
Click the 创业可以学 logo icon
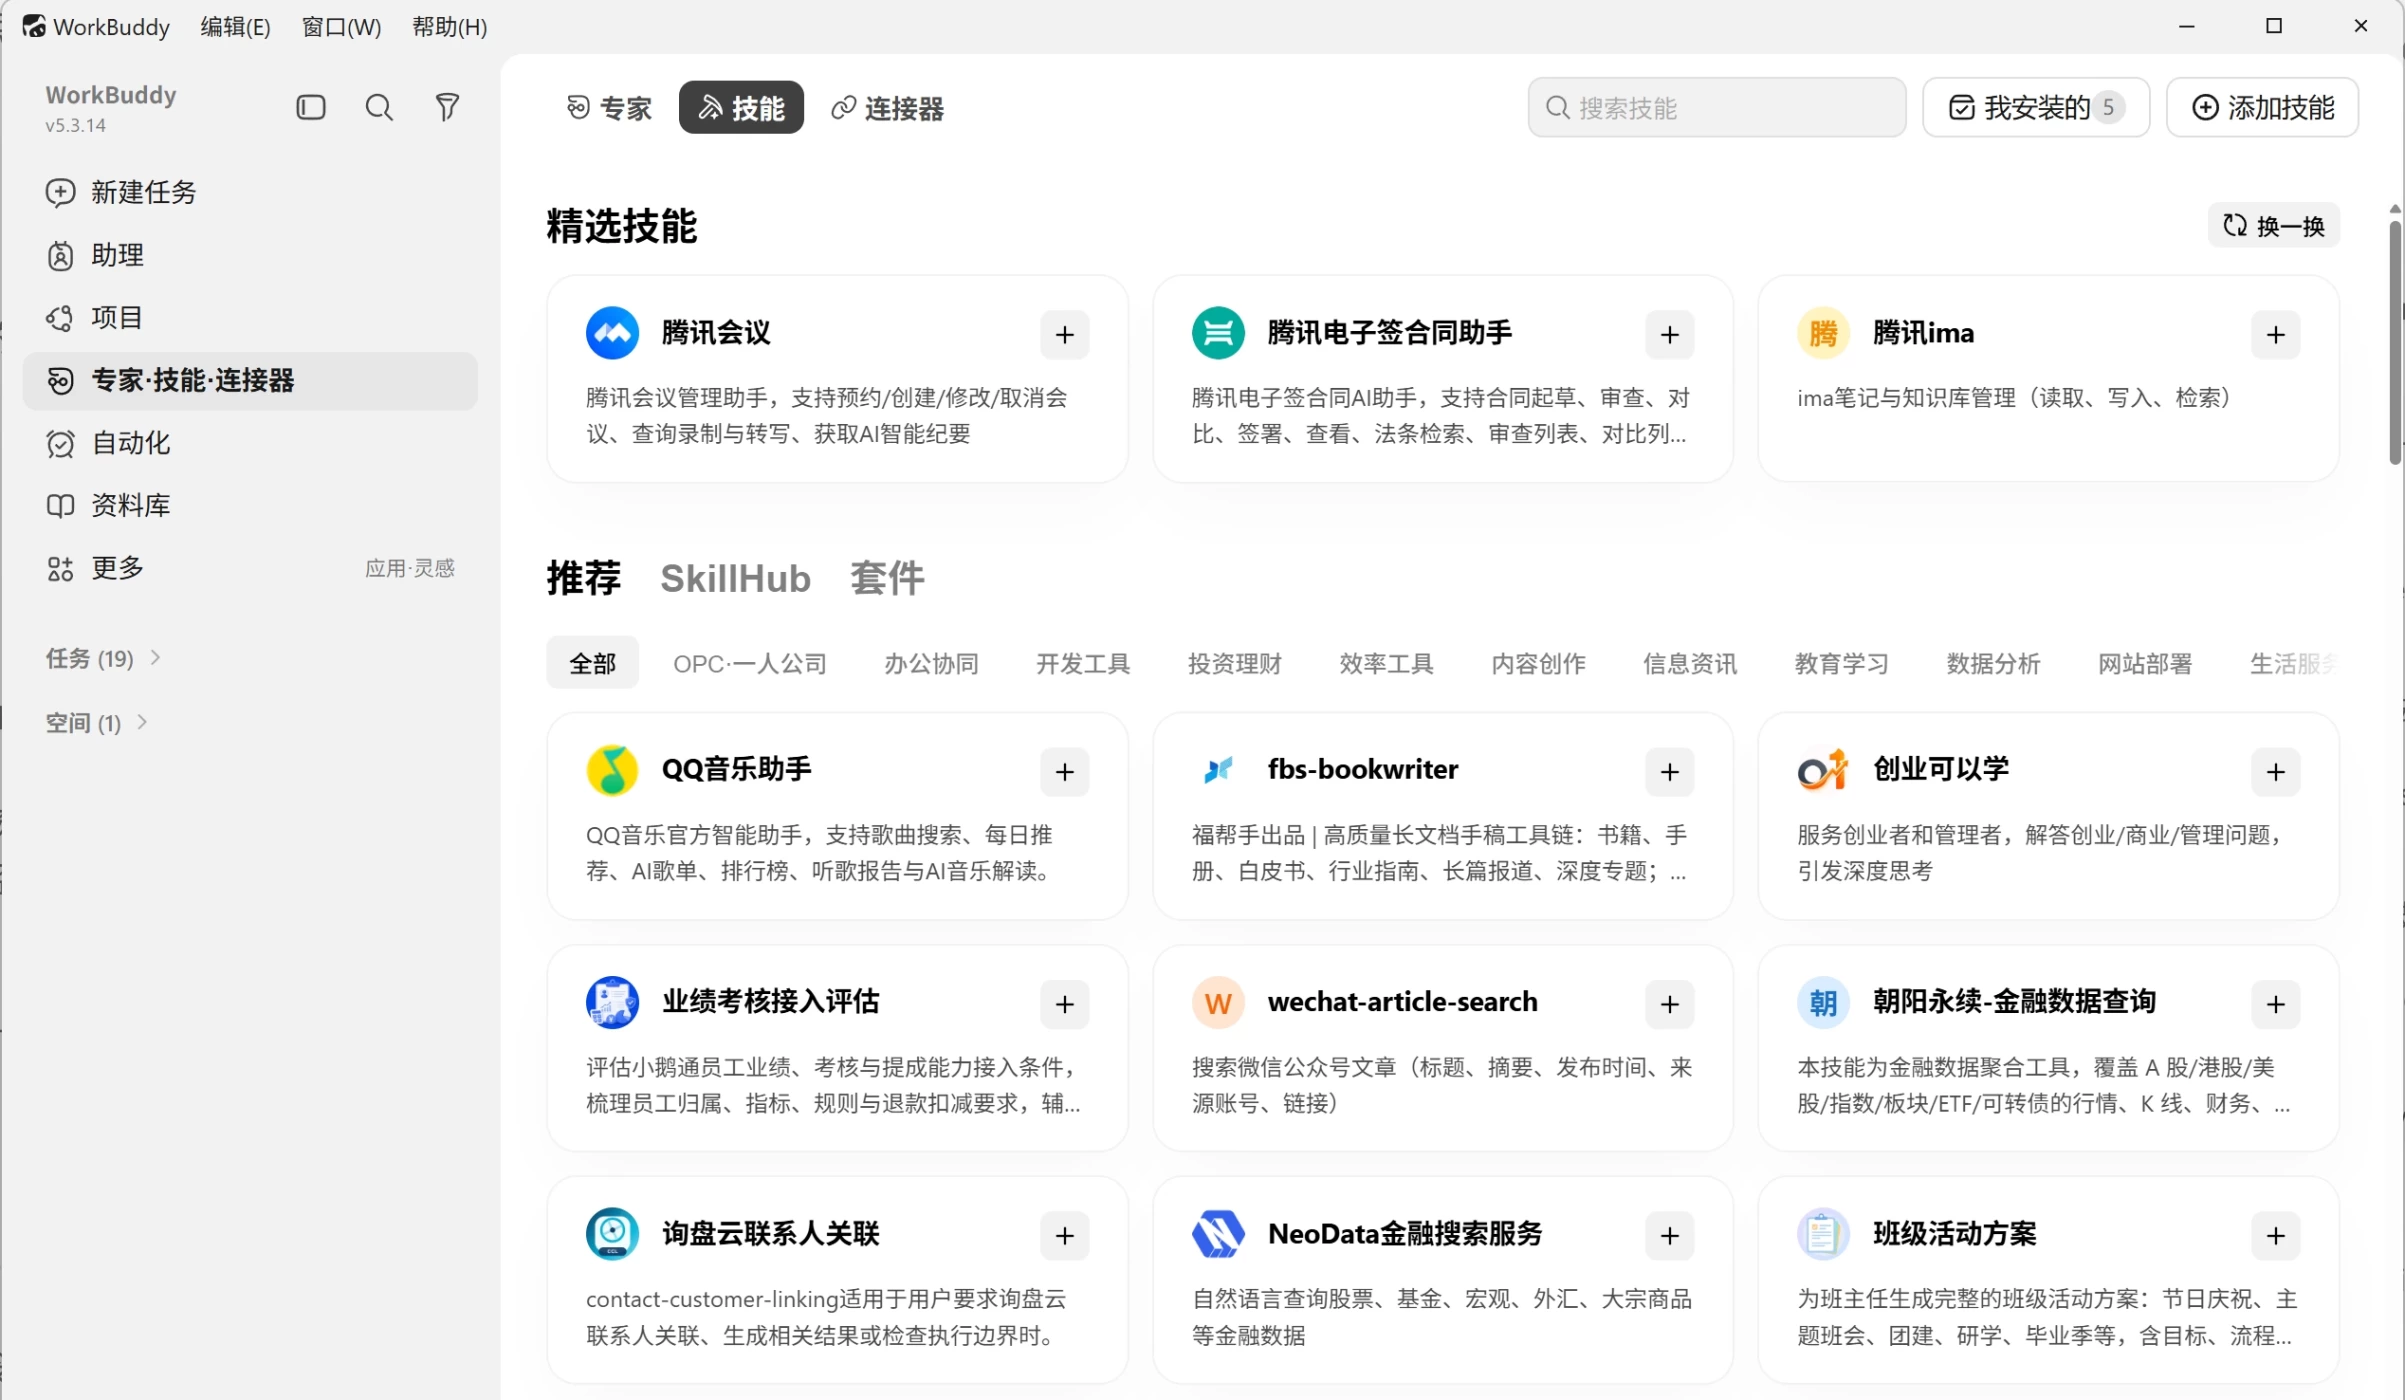[1823, 770]
